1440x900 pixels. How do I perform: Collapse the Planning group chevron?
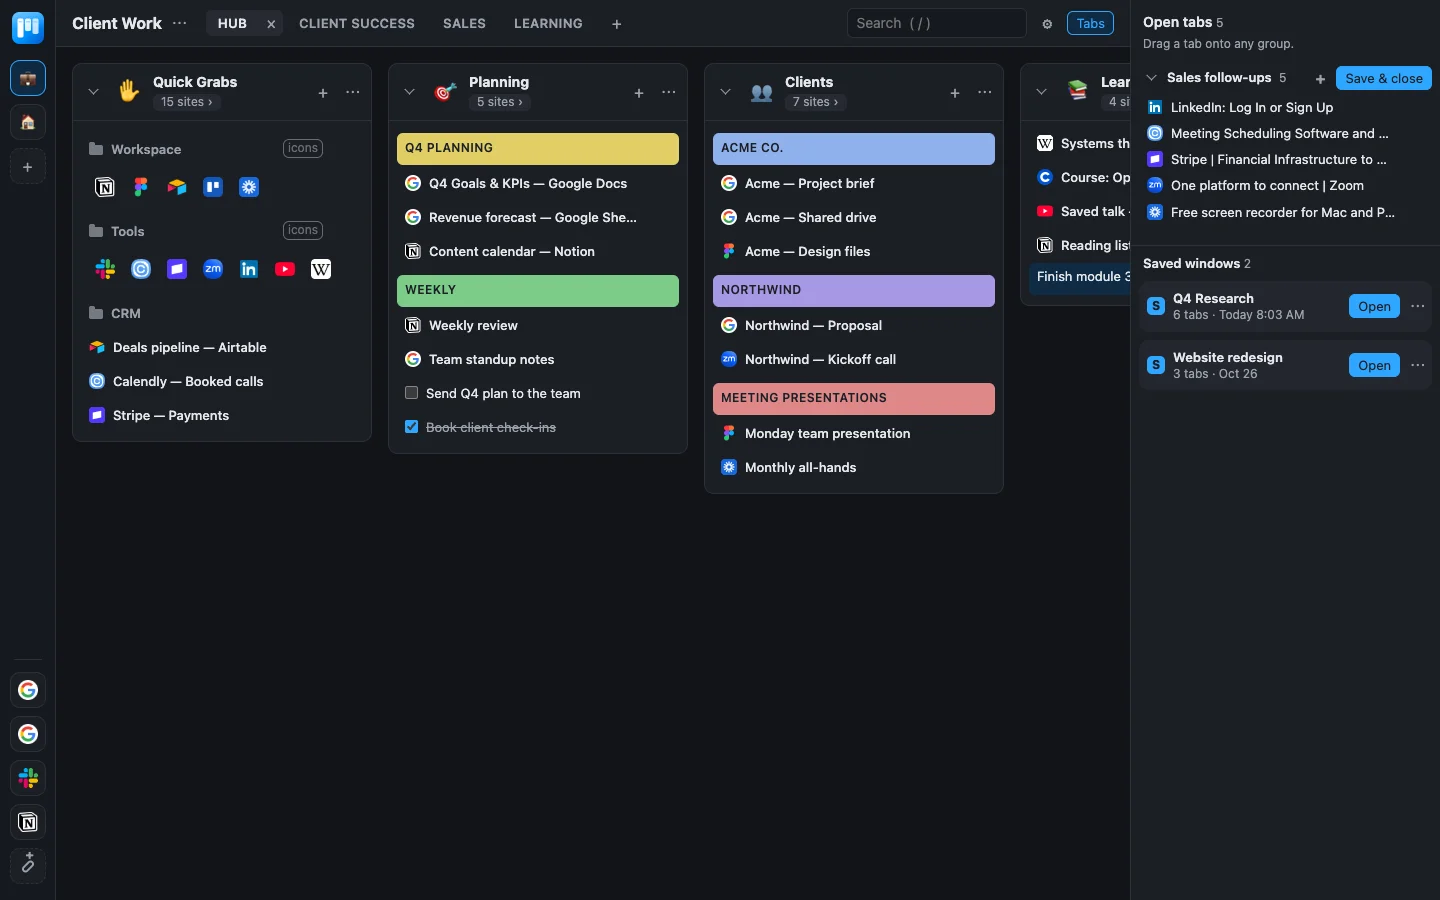coord(409,92)
